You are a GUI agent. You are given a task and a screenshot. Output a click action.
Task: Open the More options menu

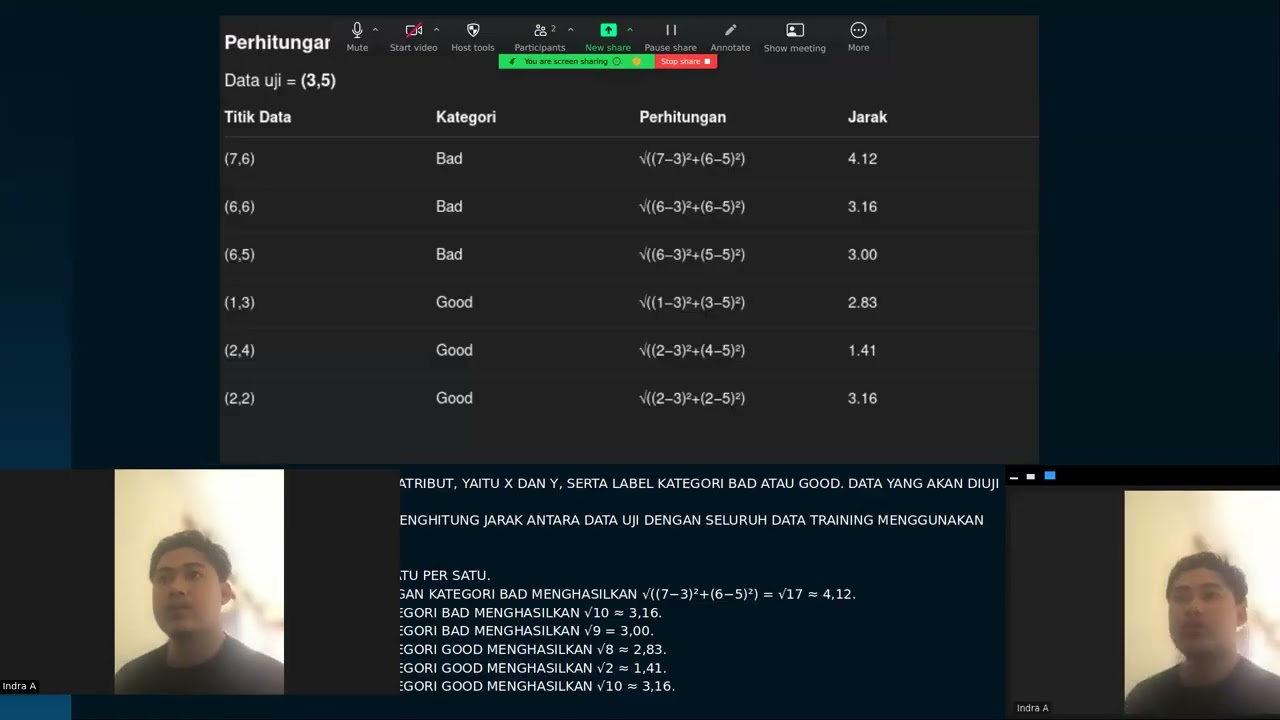(x=858, y=37)
